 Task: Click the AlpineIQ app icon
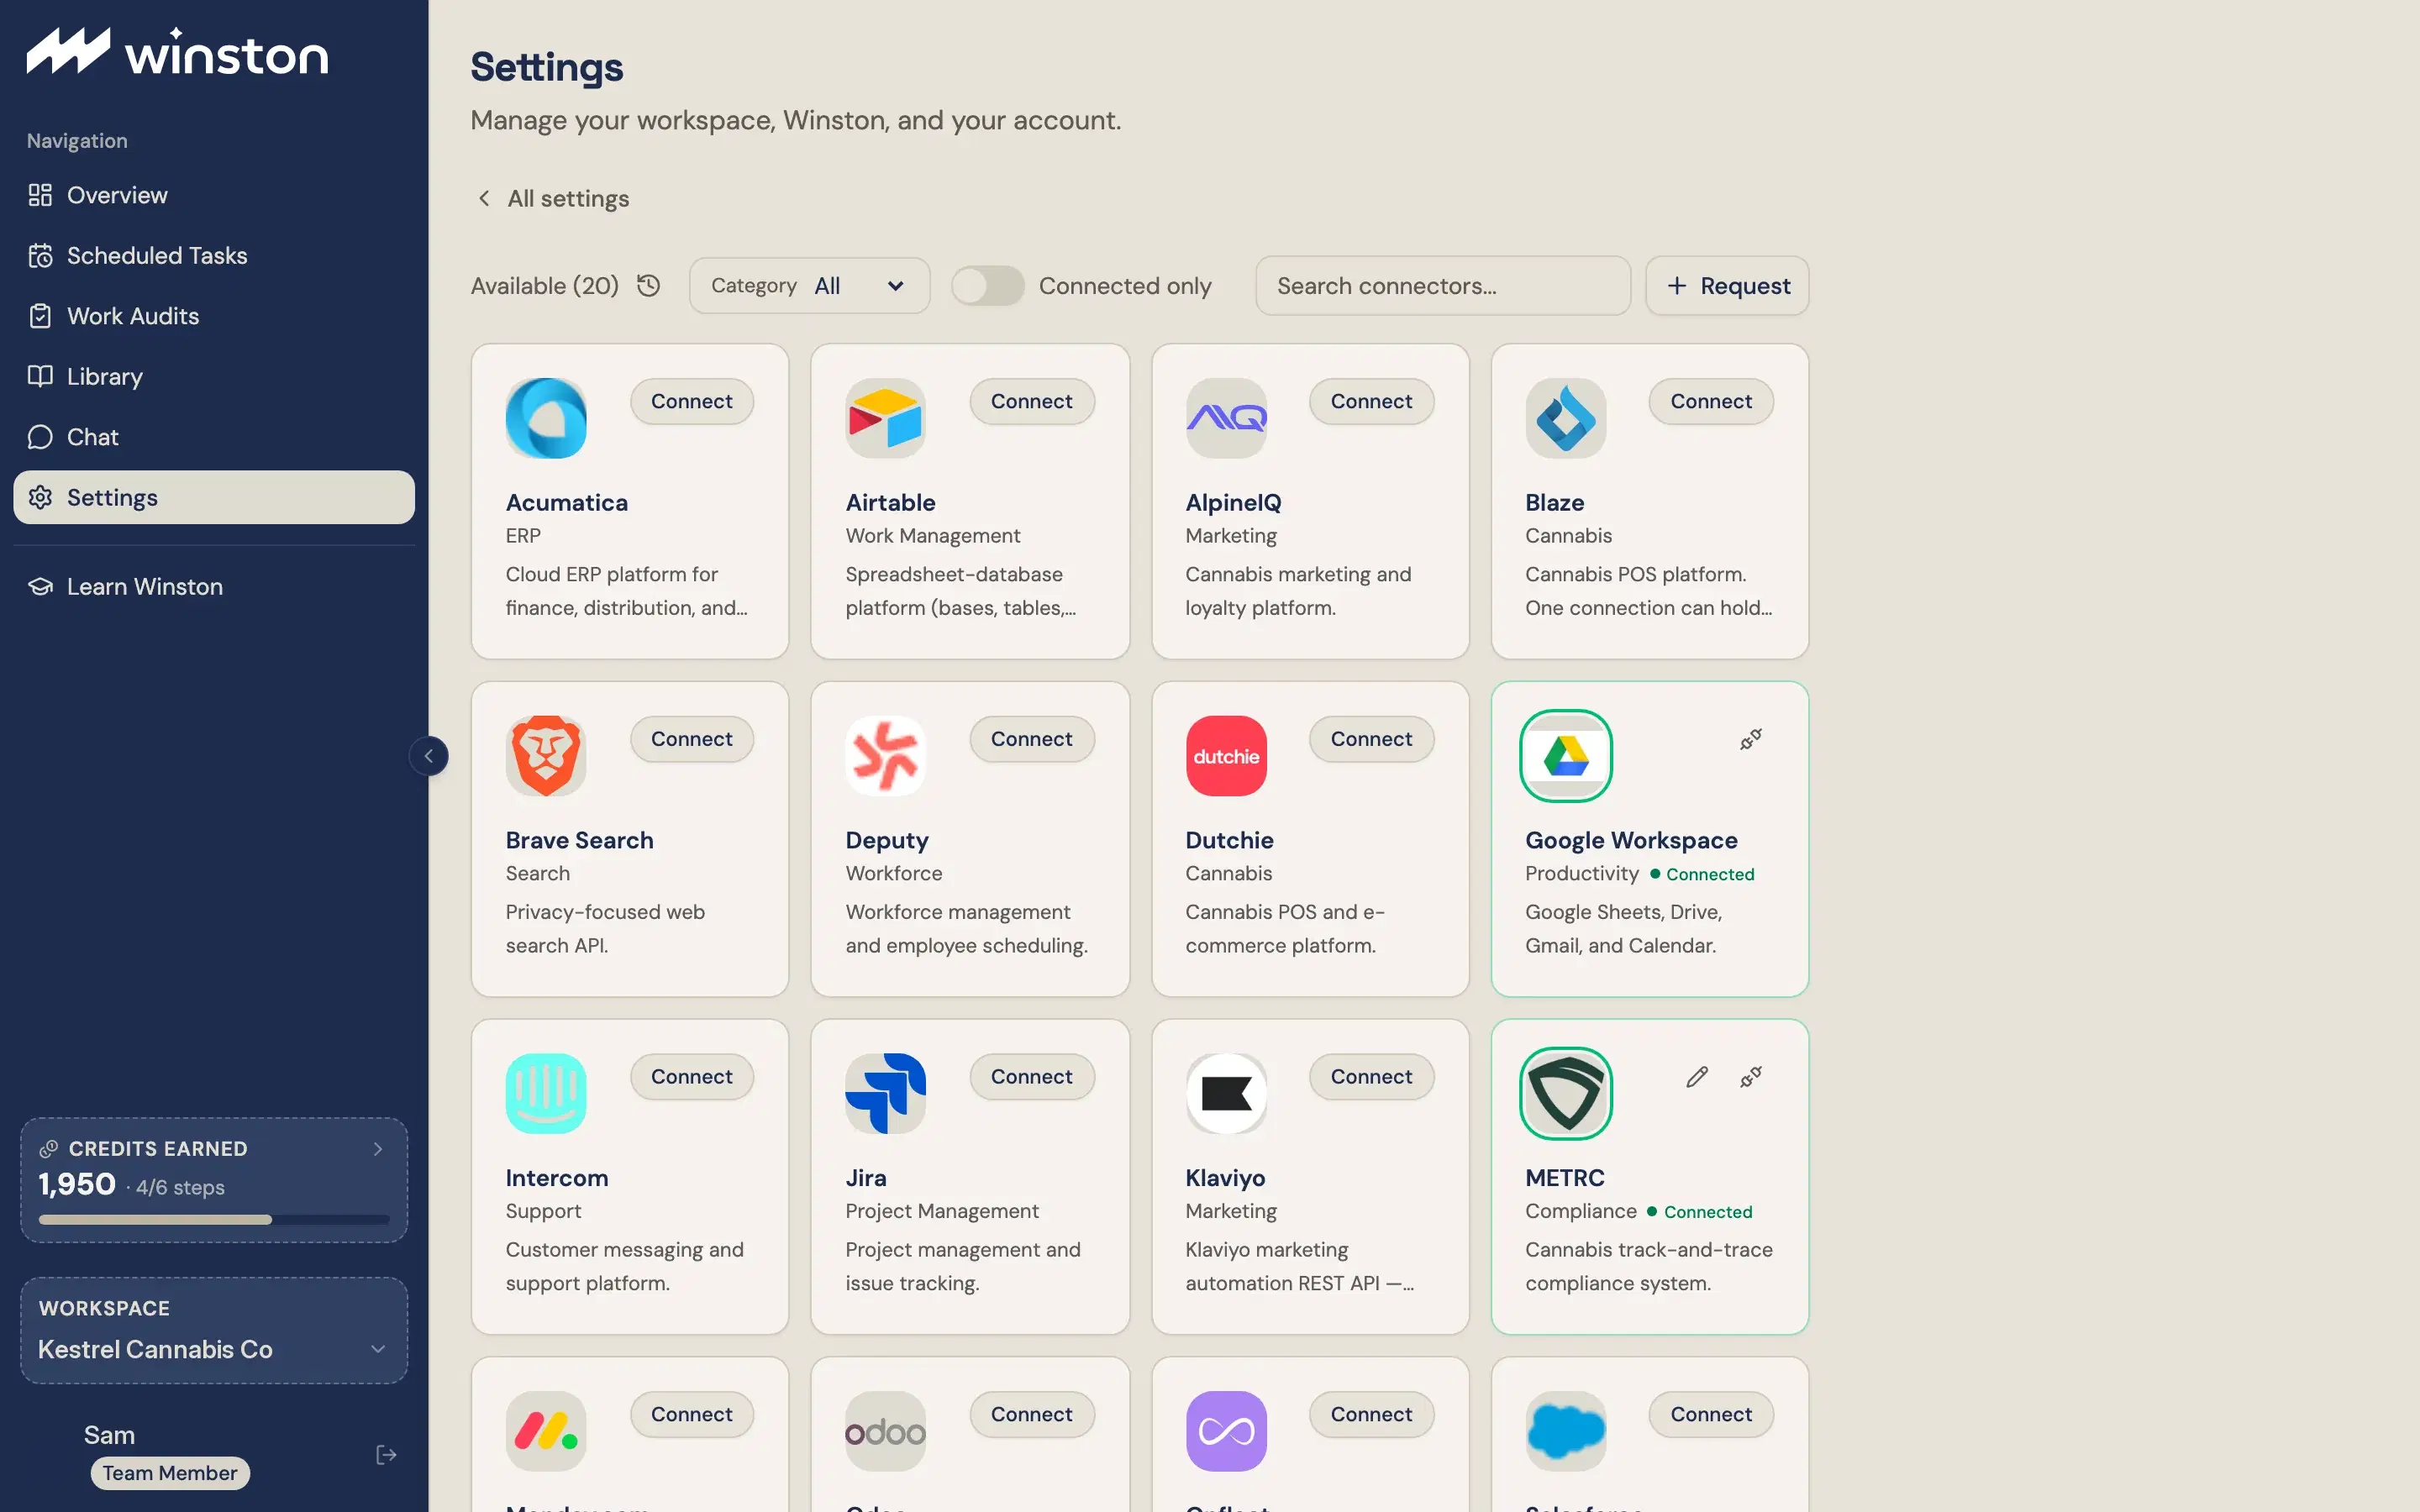[1226, 418]
